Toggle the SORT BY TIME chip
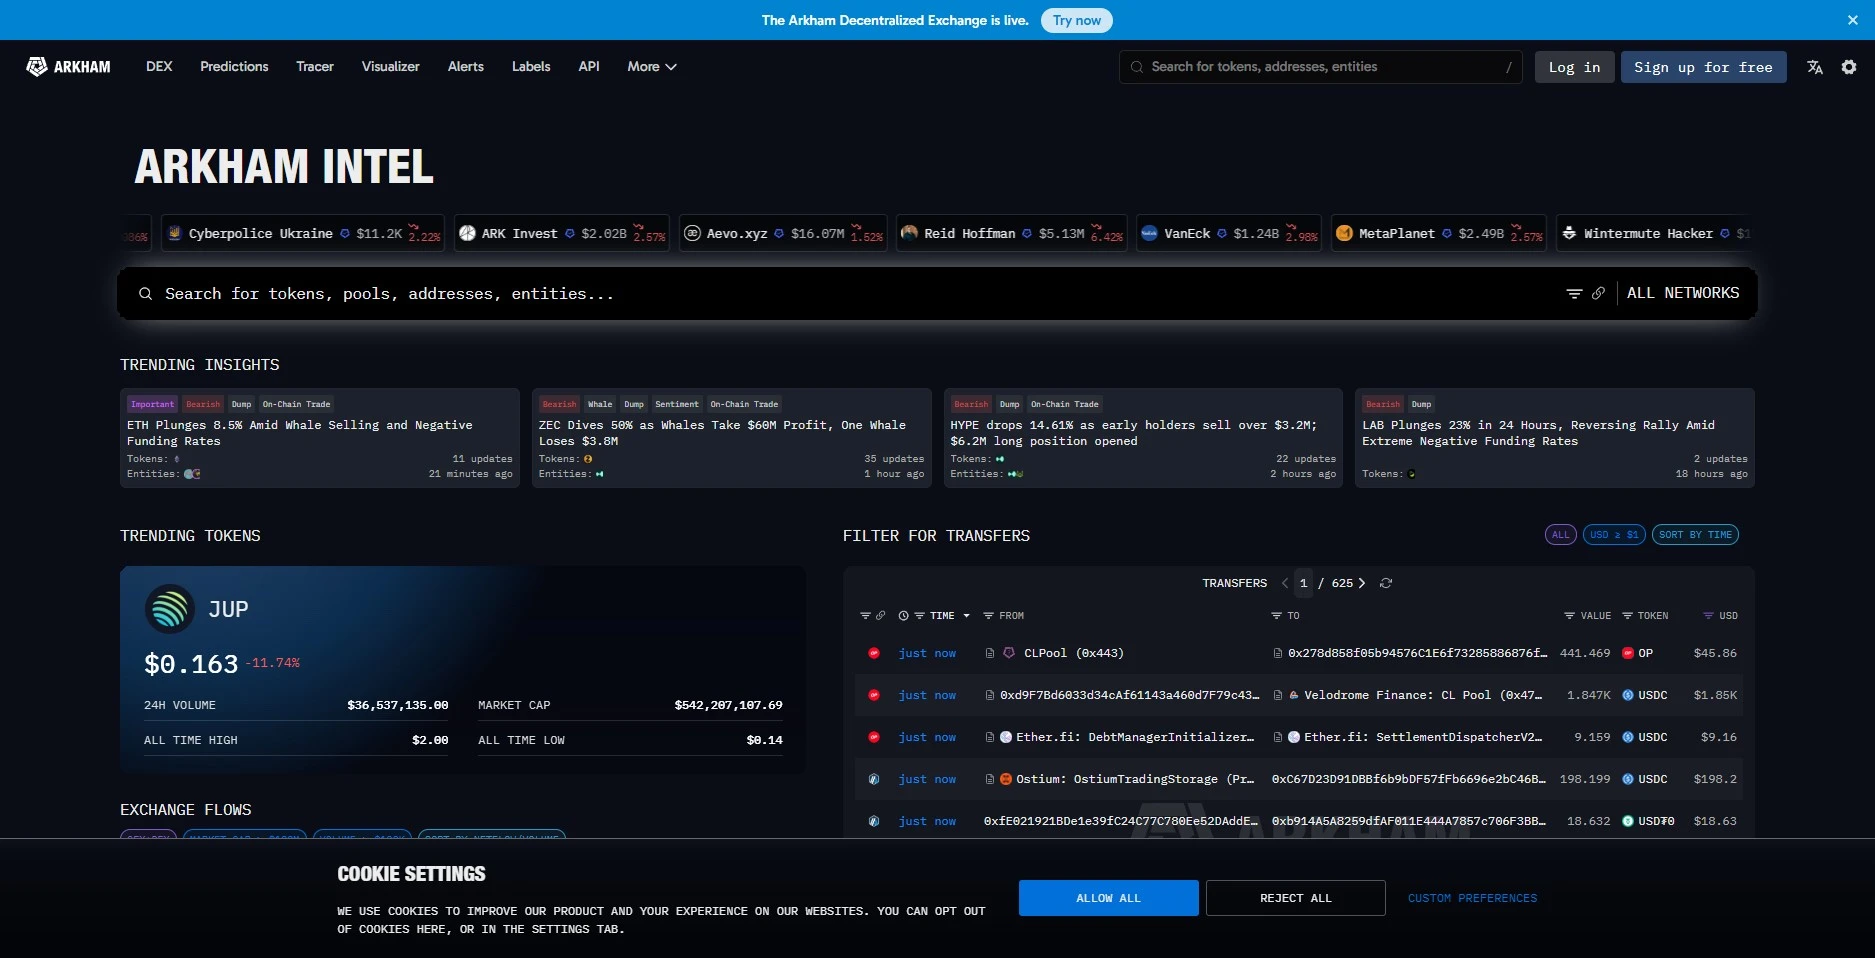Viewport: 1875px width, 958px height. (1695, 535)
